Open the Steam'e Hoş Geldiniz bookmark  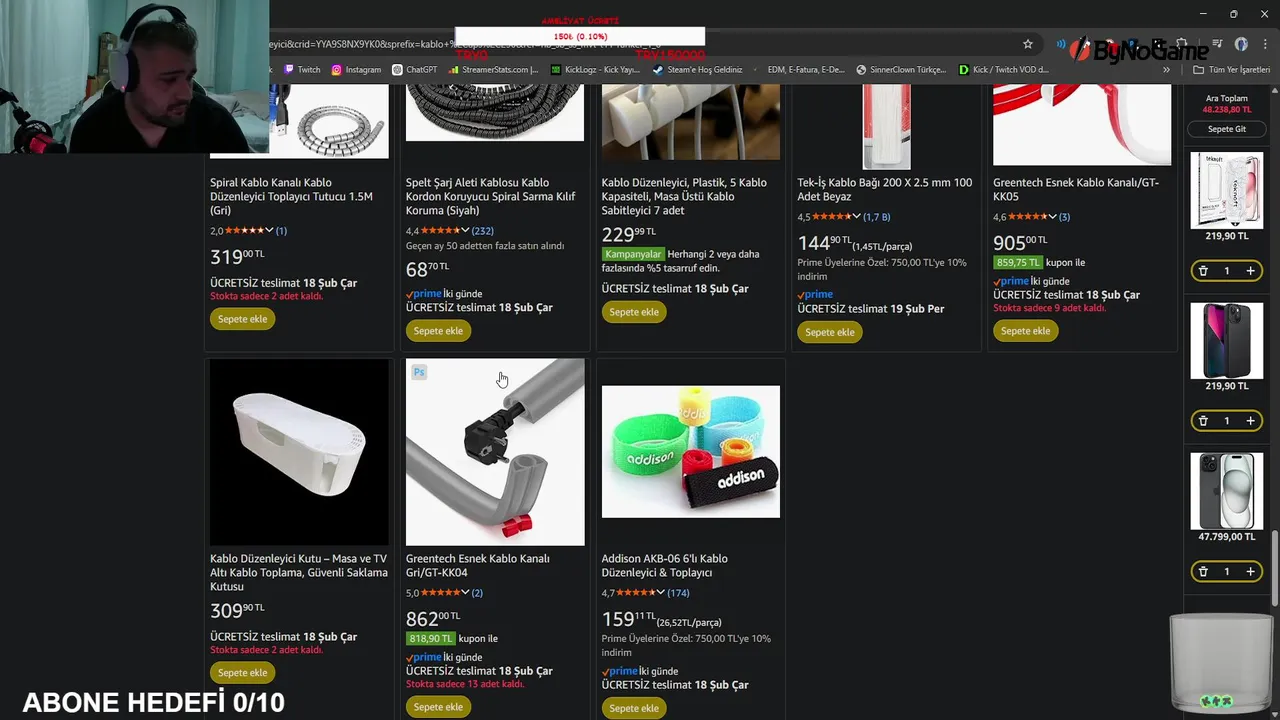click(x=697, y=70)
